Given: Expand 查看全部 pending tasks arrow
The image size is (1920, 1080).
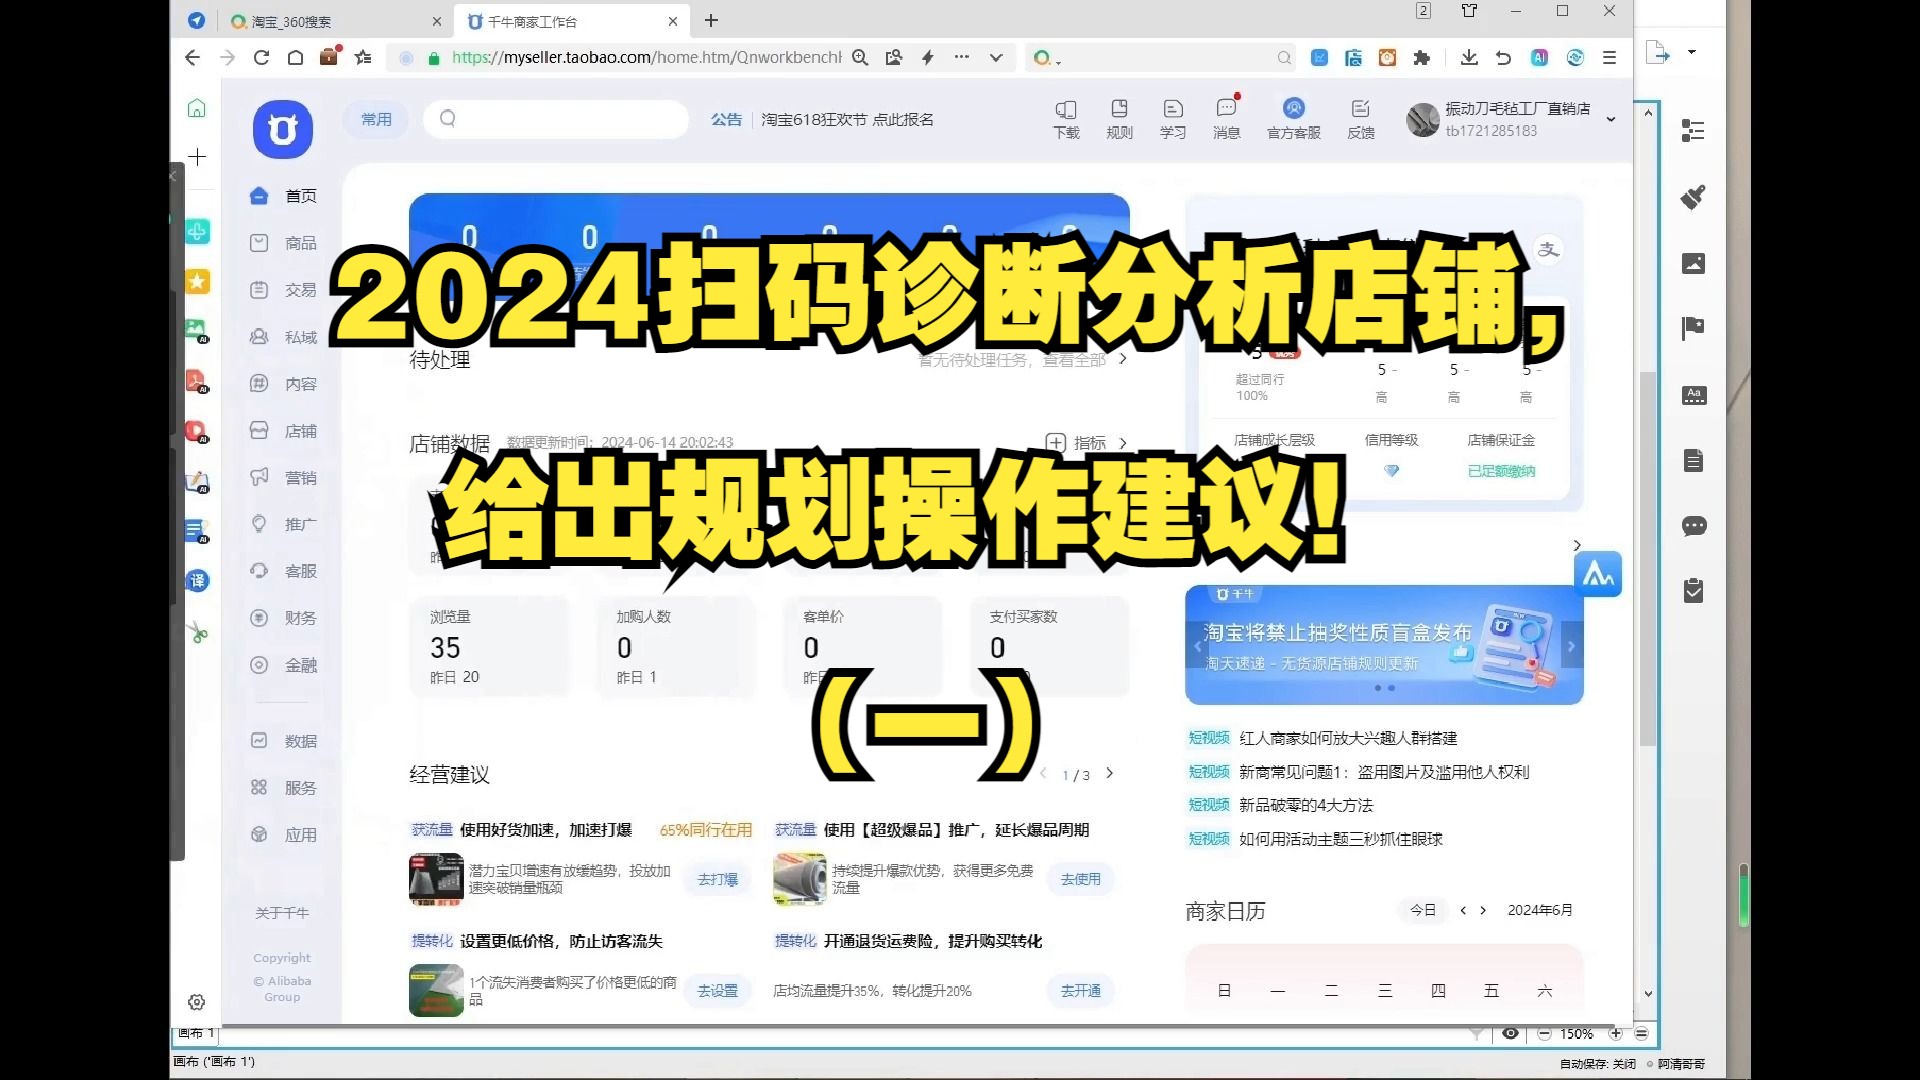Looking at the screenshot, I should click(x=1123, y=359).
